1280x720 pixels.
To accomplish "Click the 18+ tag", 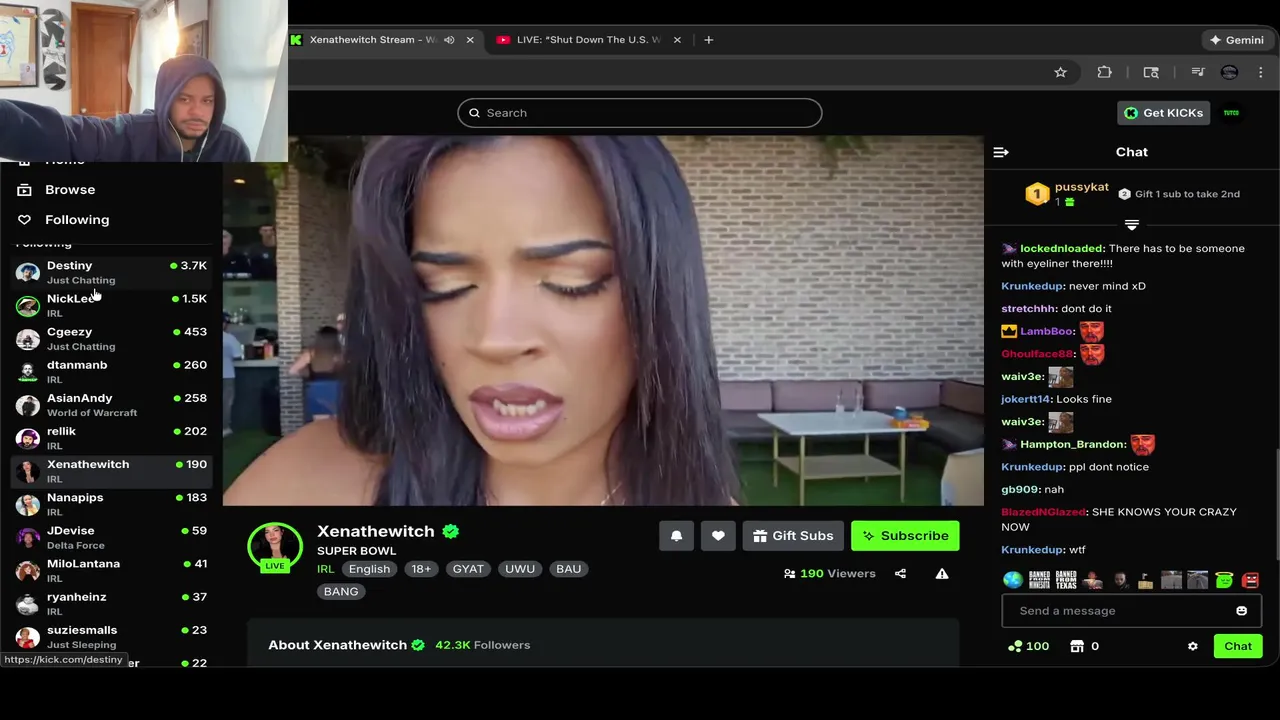I will pyautogui.click(x=421, y=569).
